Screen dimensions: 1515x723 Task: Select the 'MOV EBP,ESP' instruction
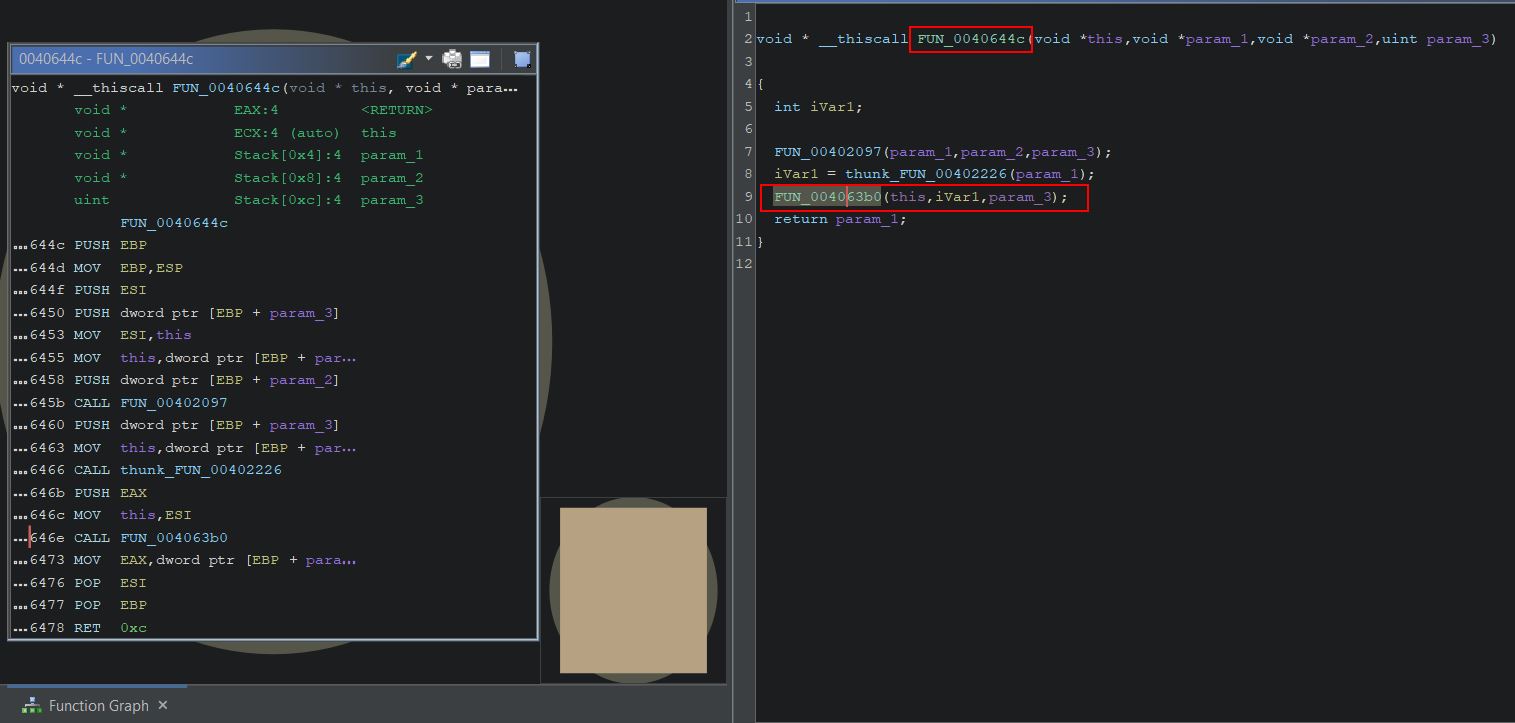pyautogui.click(x=128, y=268)
